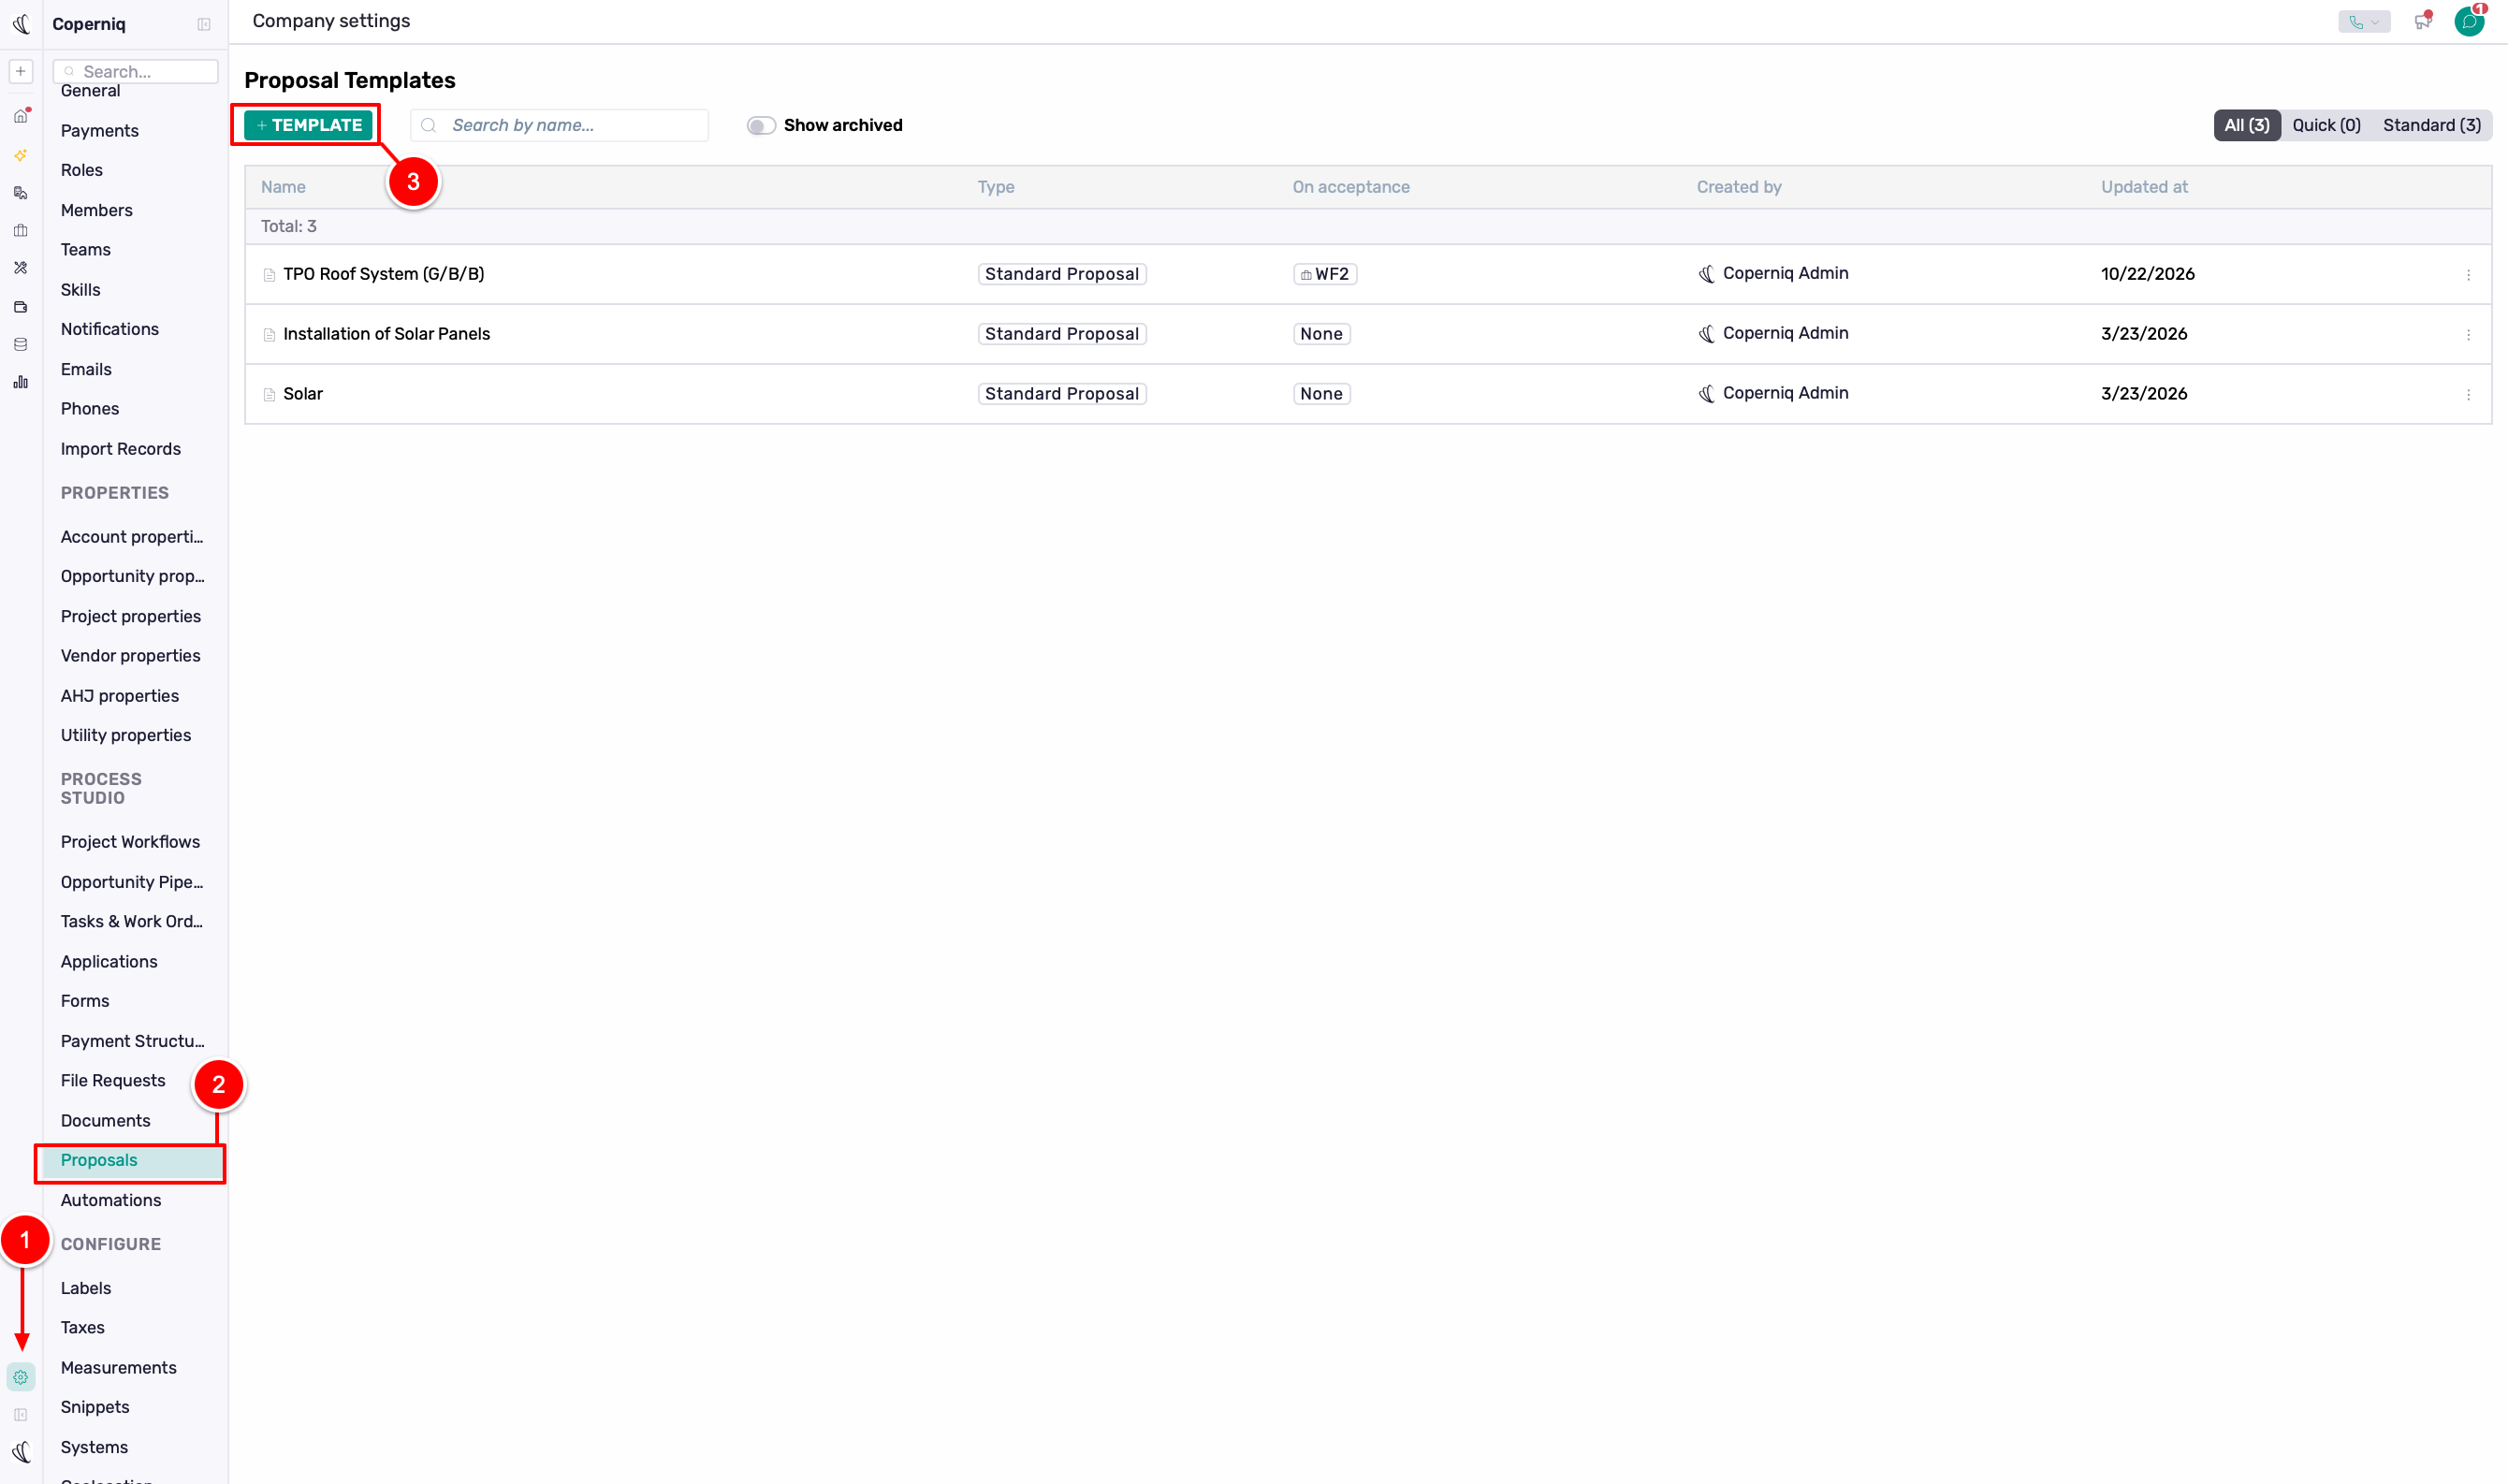Click the plus create icon in left rail
The height and width of the screenshot is (1484, 2508).
(x=20, y=71)
